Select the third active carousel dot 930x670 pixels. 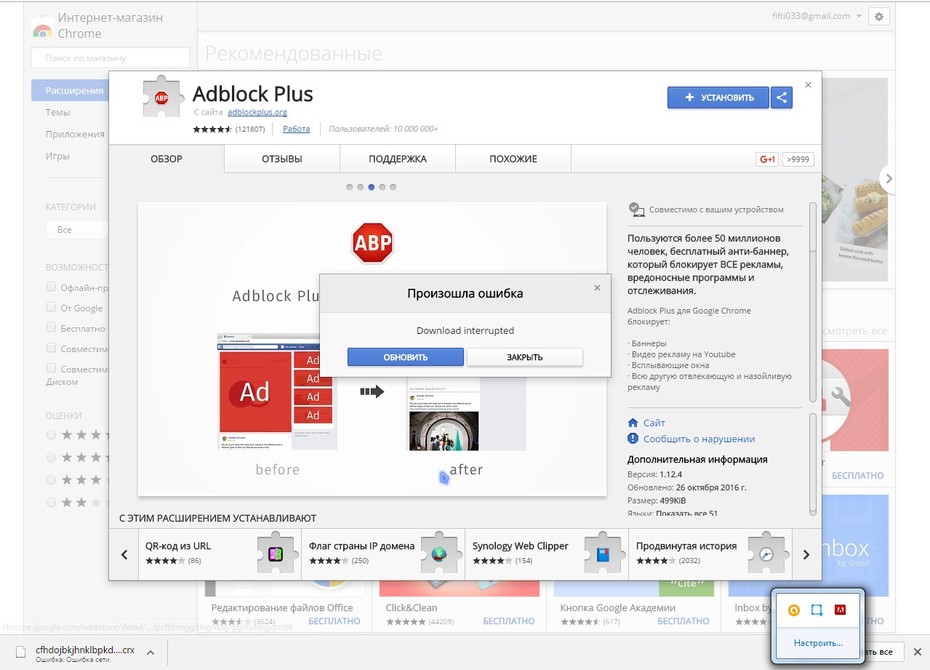[x=371, y=187]
